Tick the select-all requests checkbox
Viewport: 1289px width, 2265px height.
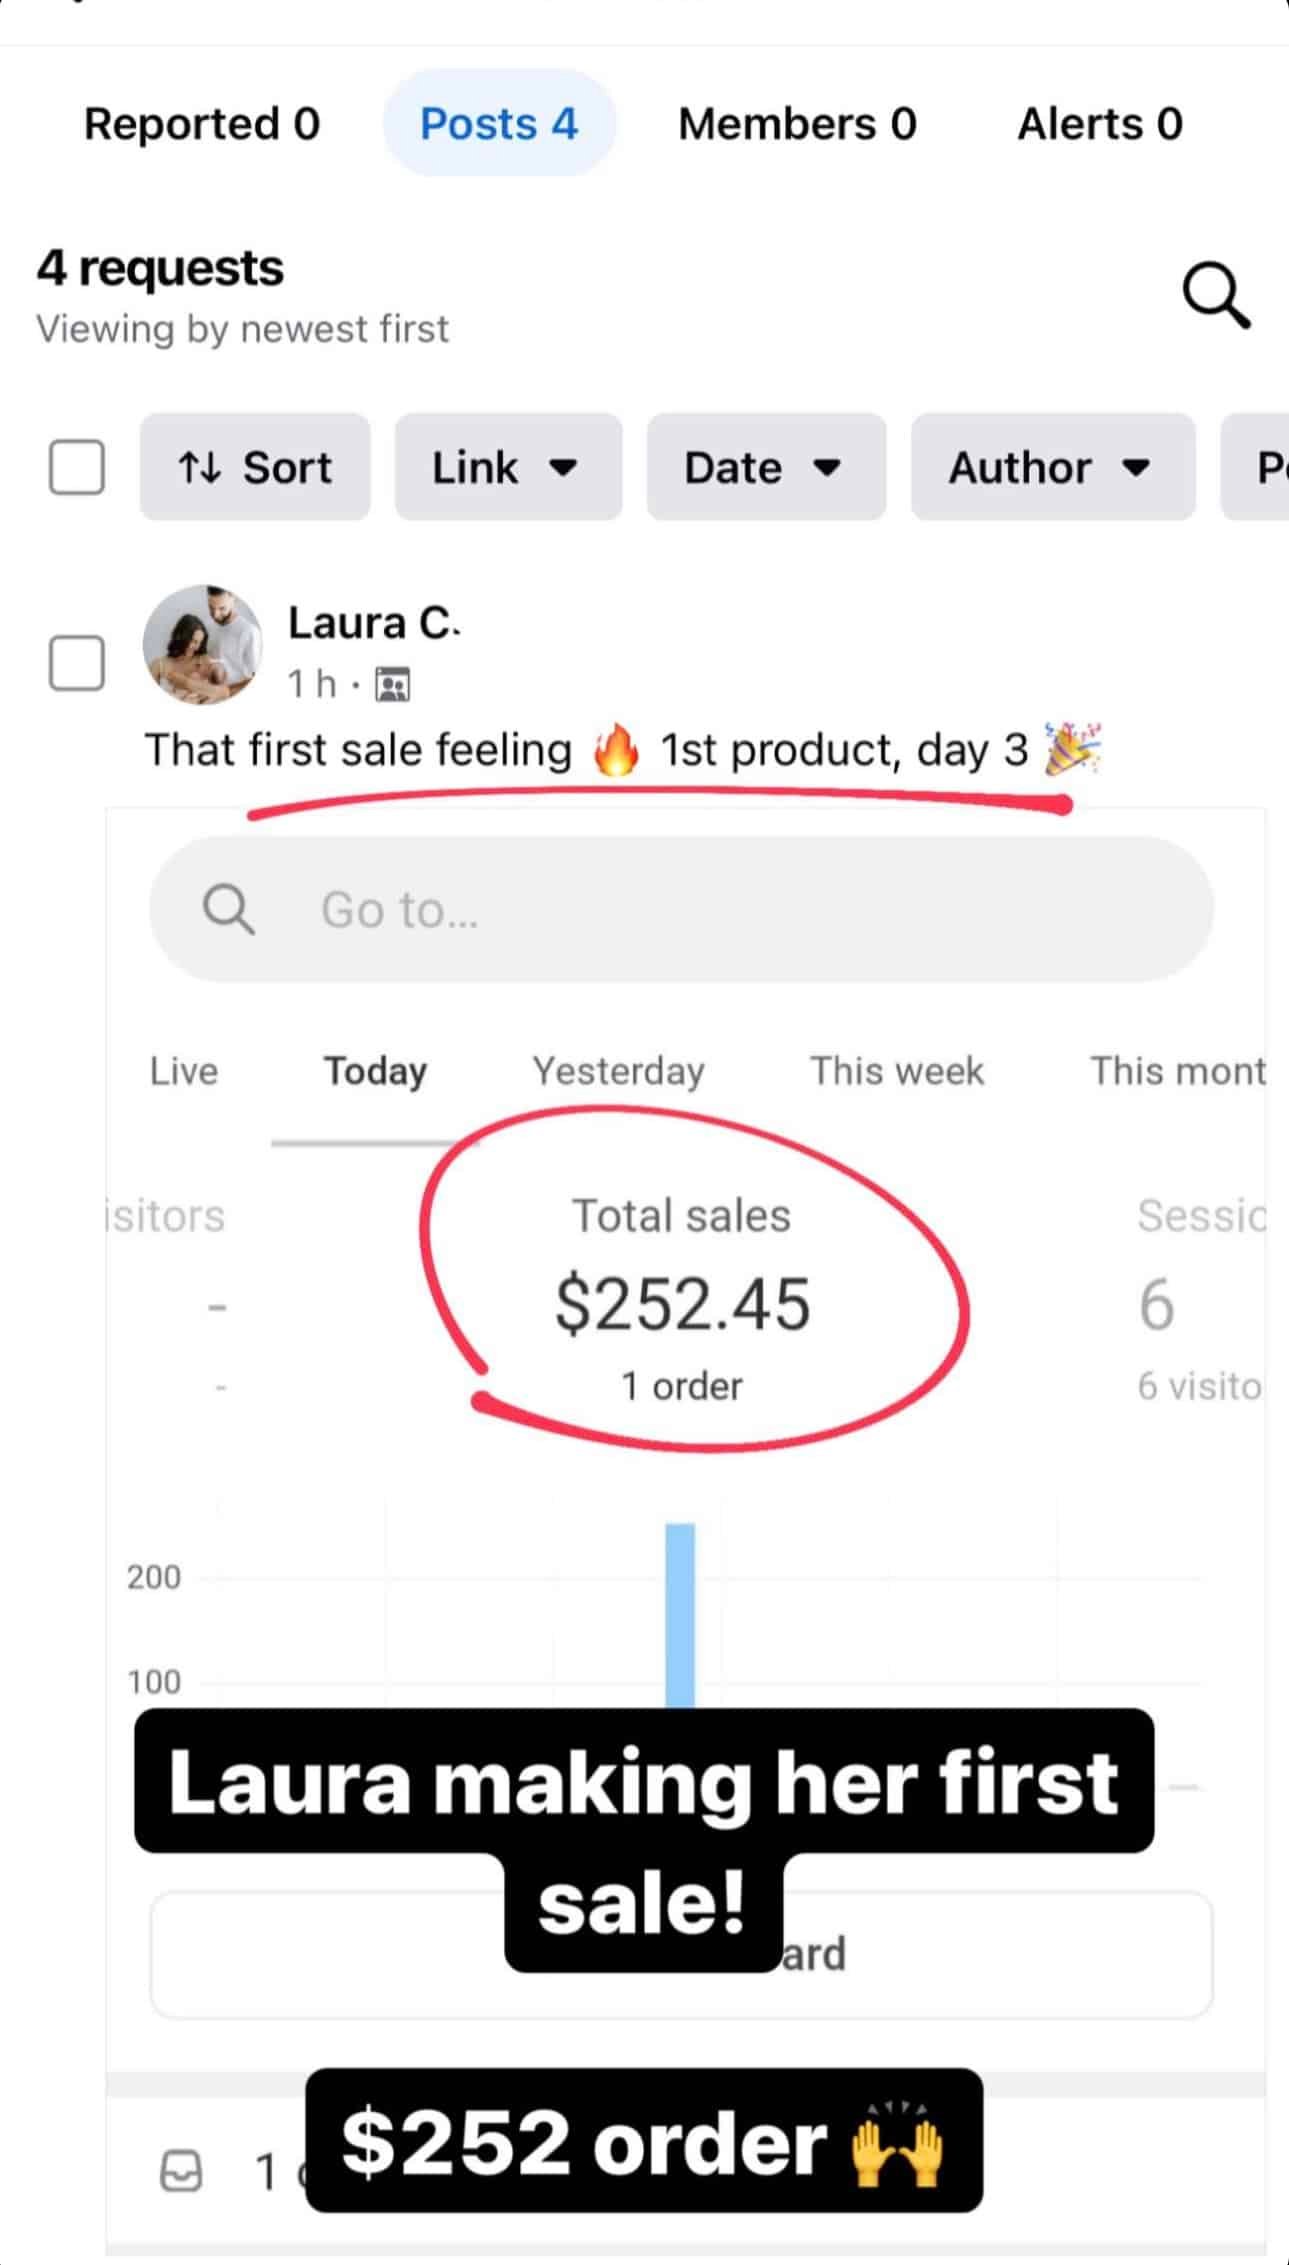77,467
